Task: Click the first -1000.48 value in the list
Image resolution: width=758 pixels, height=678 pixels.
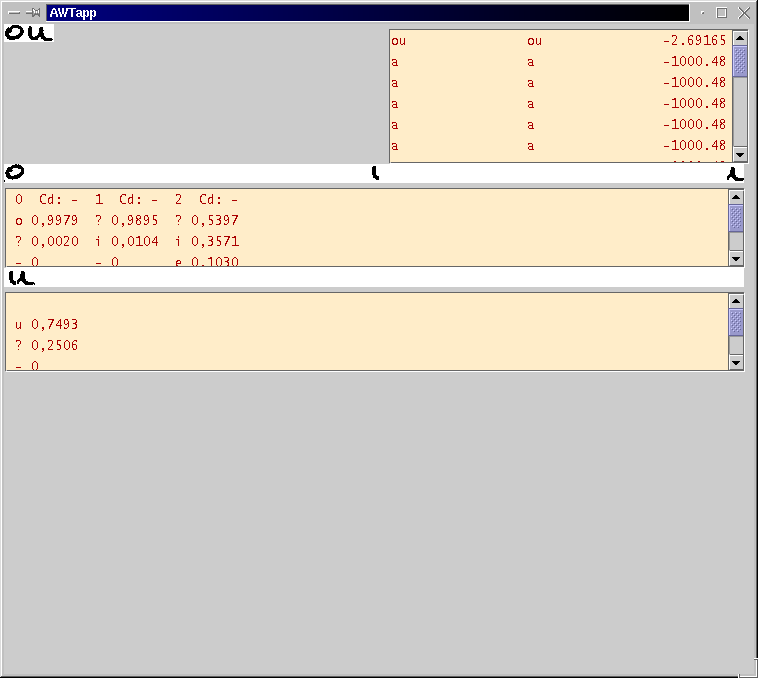Action: [x=694, y=61]
